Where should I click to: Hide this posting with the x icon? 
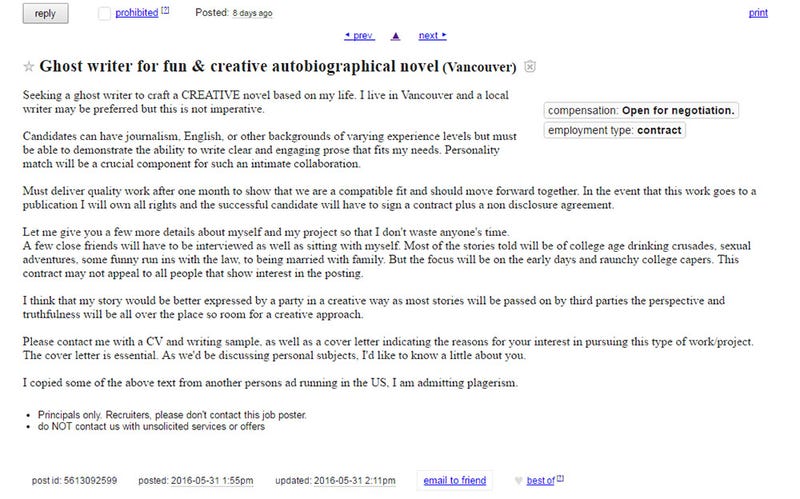530,66
